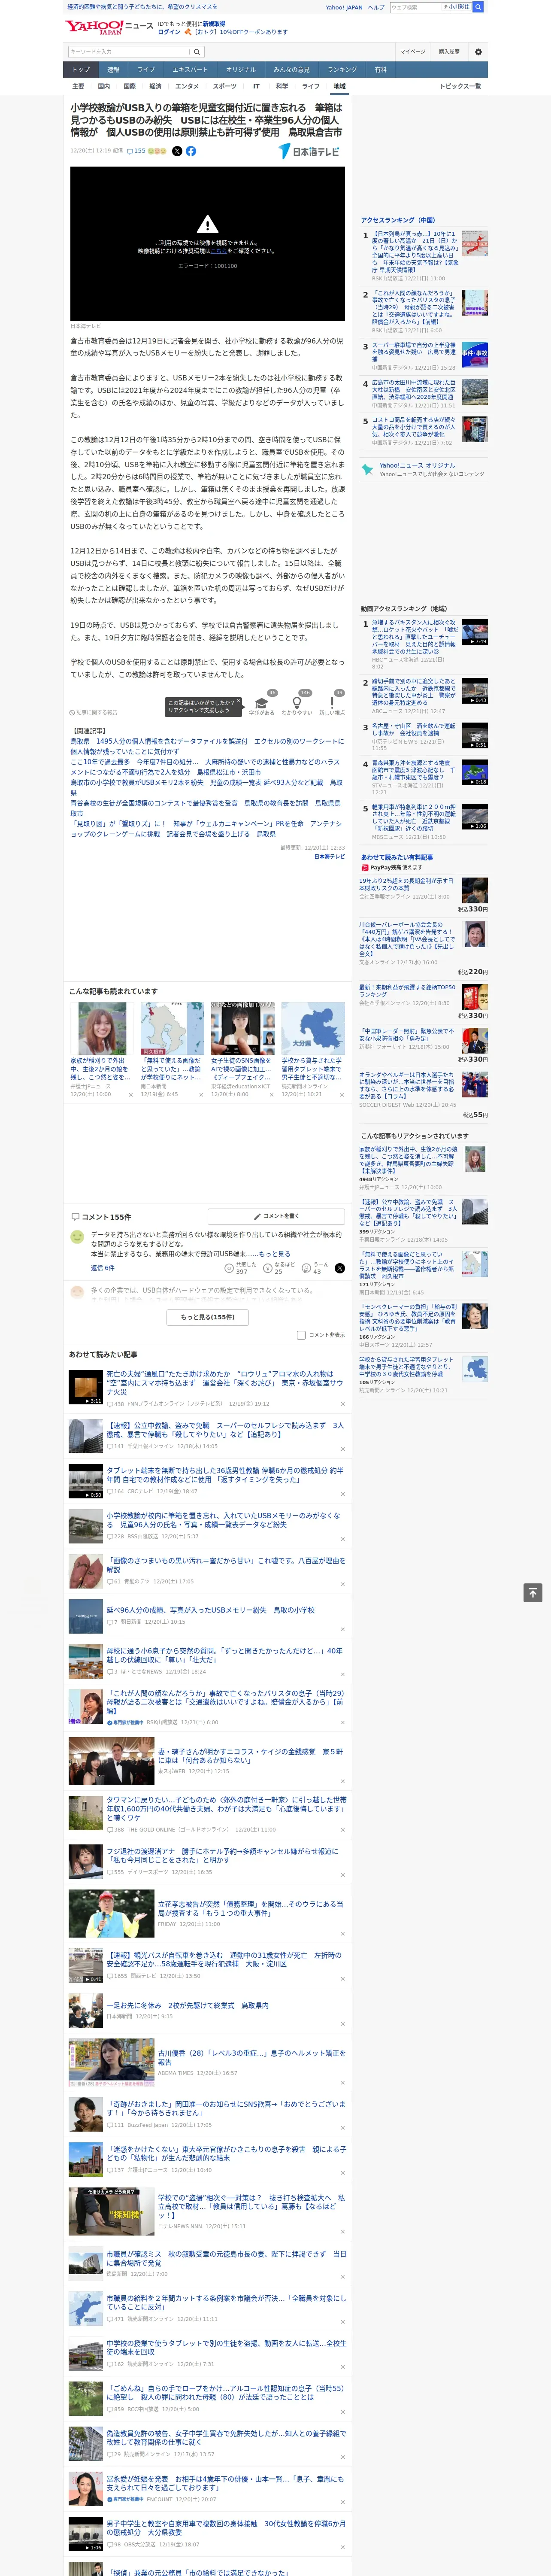Viewport: 551px width, 2576px height.
Task: React with わかりやすい lightbulb icon
Action: [297, 705]
